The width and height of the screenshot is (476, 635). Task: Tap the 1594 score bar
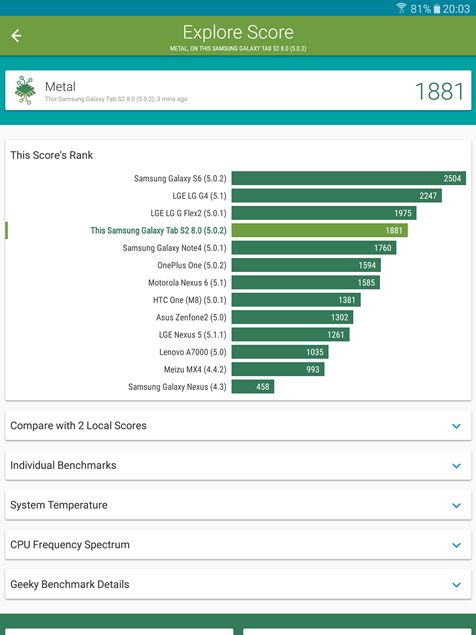tap(306, 265)
